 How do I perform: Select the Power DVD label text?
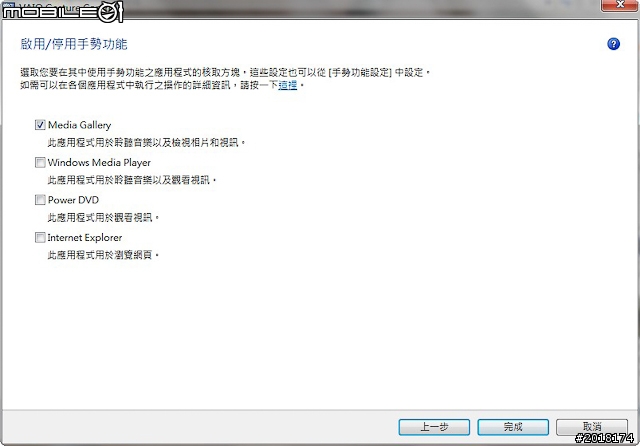(73, 200)
